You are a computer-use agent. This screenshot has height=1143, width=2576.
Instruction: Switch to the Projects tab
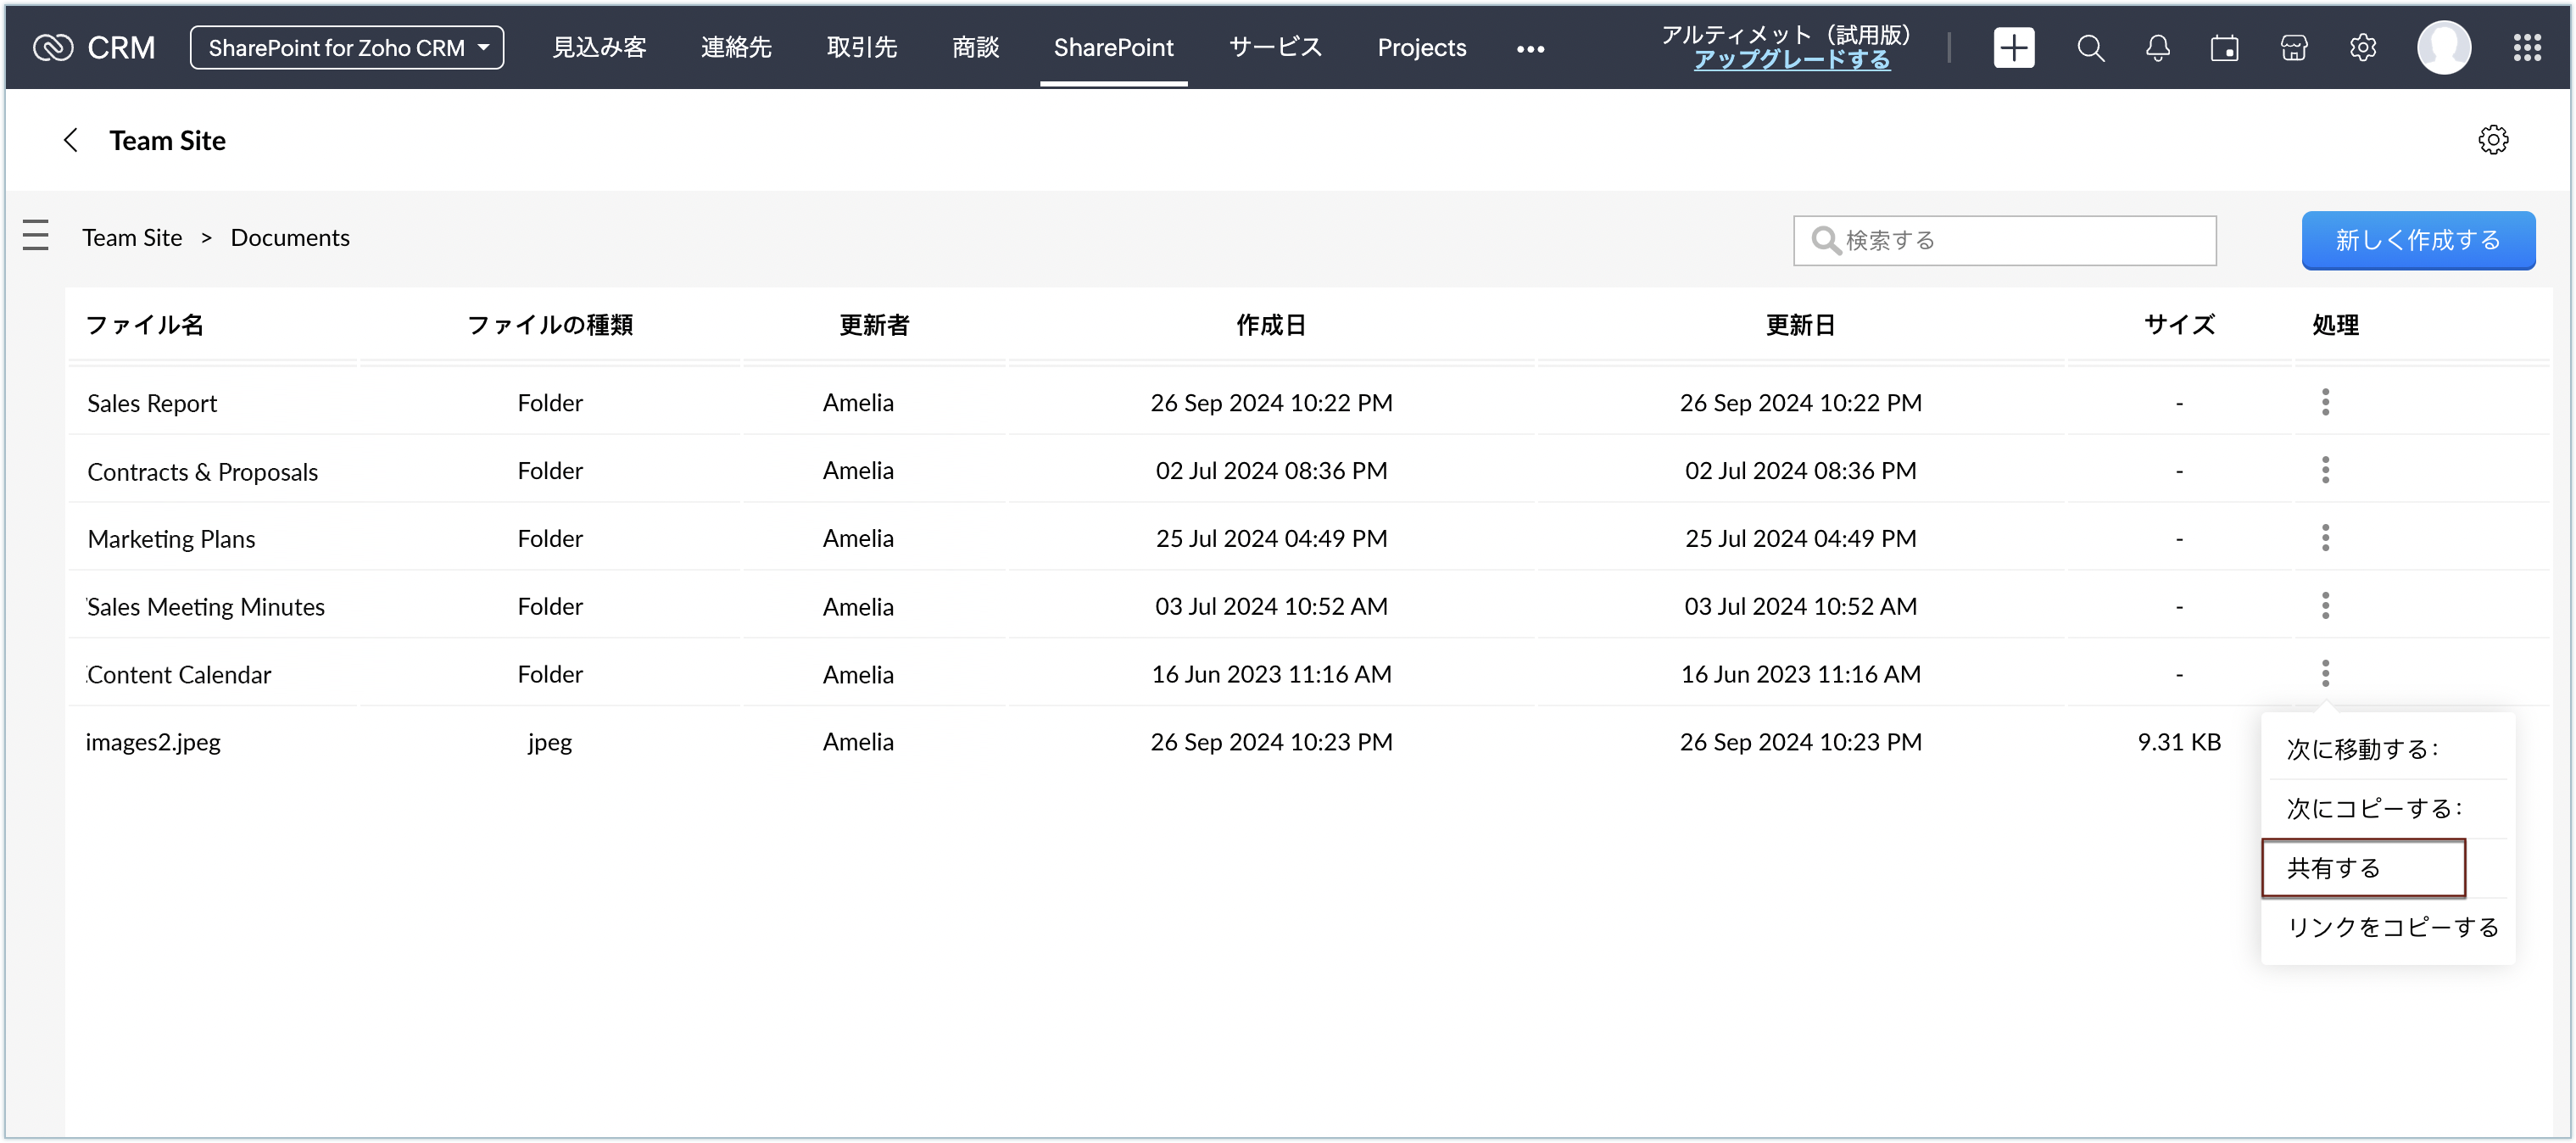(x=1421, y=48)
